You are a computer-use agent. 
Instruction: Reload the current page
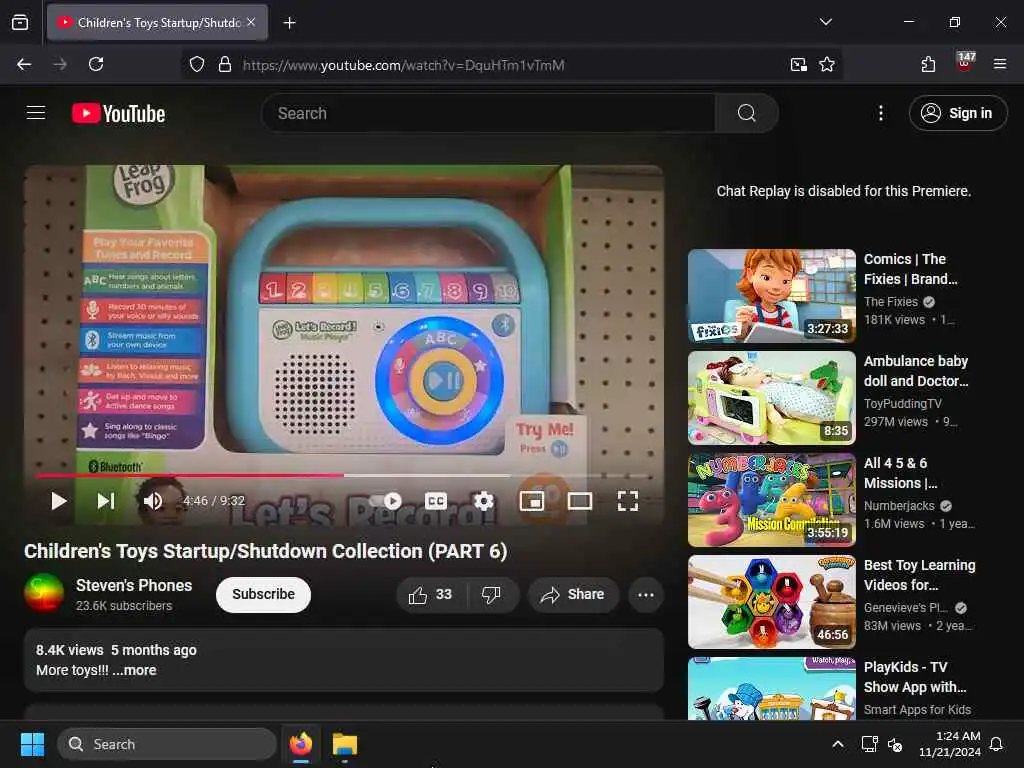pyautogui.click(x=96, y=64)
